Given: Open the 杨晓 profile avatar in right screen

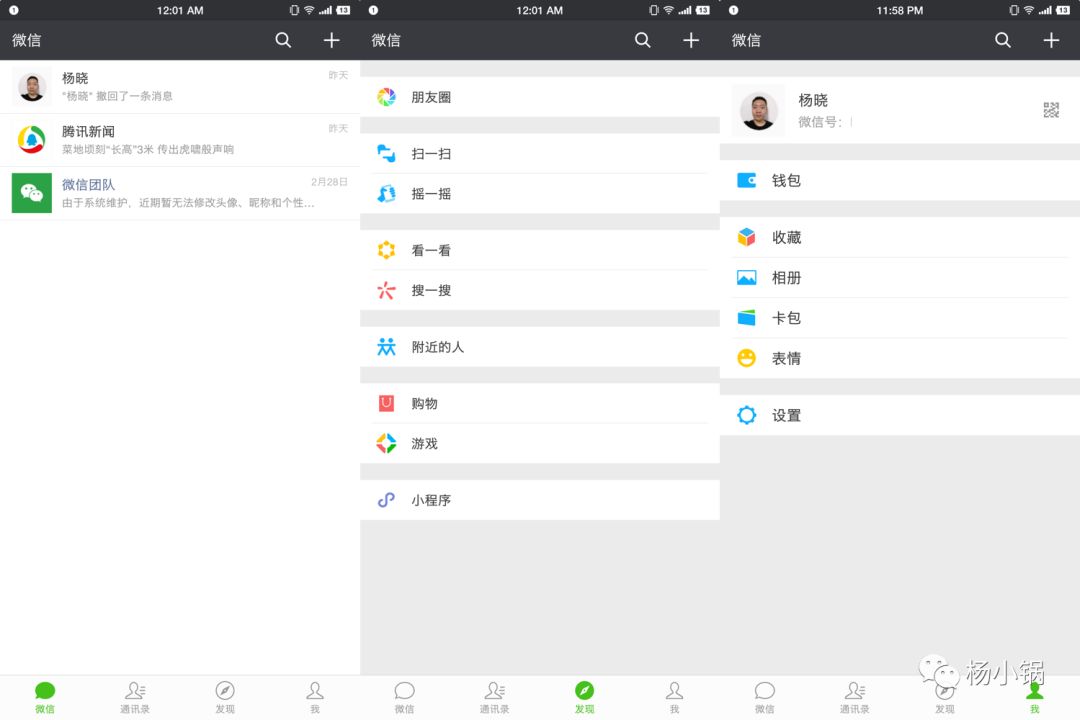Looking at the screenshot, I should [x=758, y=110].
